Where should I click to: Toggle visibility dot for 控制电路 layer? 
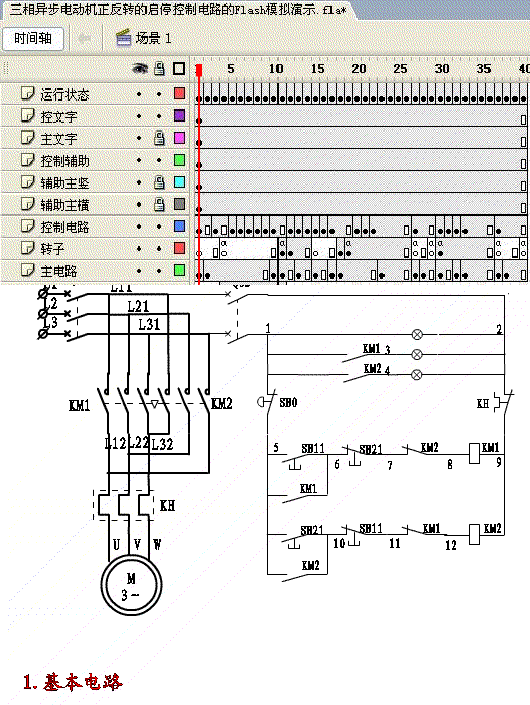point(139,227)
